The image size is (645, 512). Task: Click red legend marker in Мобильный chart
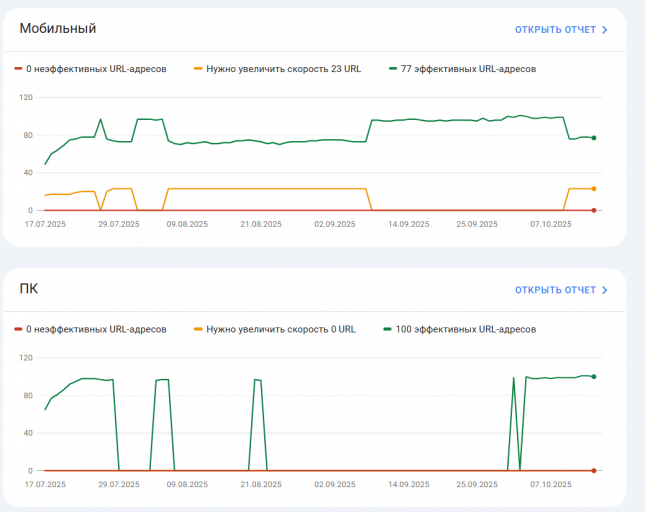[x=18, y=69]
